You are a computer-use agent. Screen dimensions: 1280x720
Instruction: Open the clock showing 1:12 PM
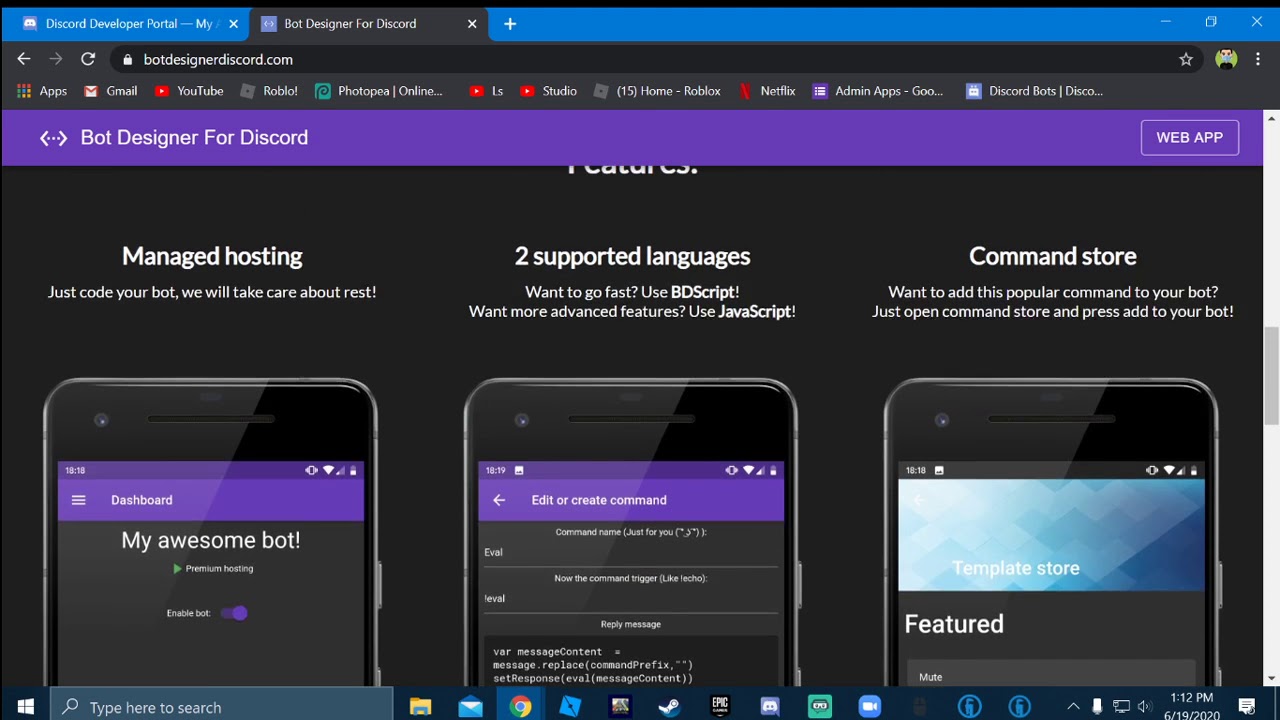pyautogui.click(x=1191, y=706)
